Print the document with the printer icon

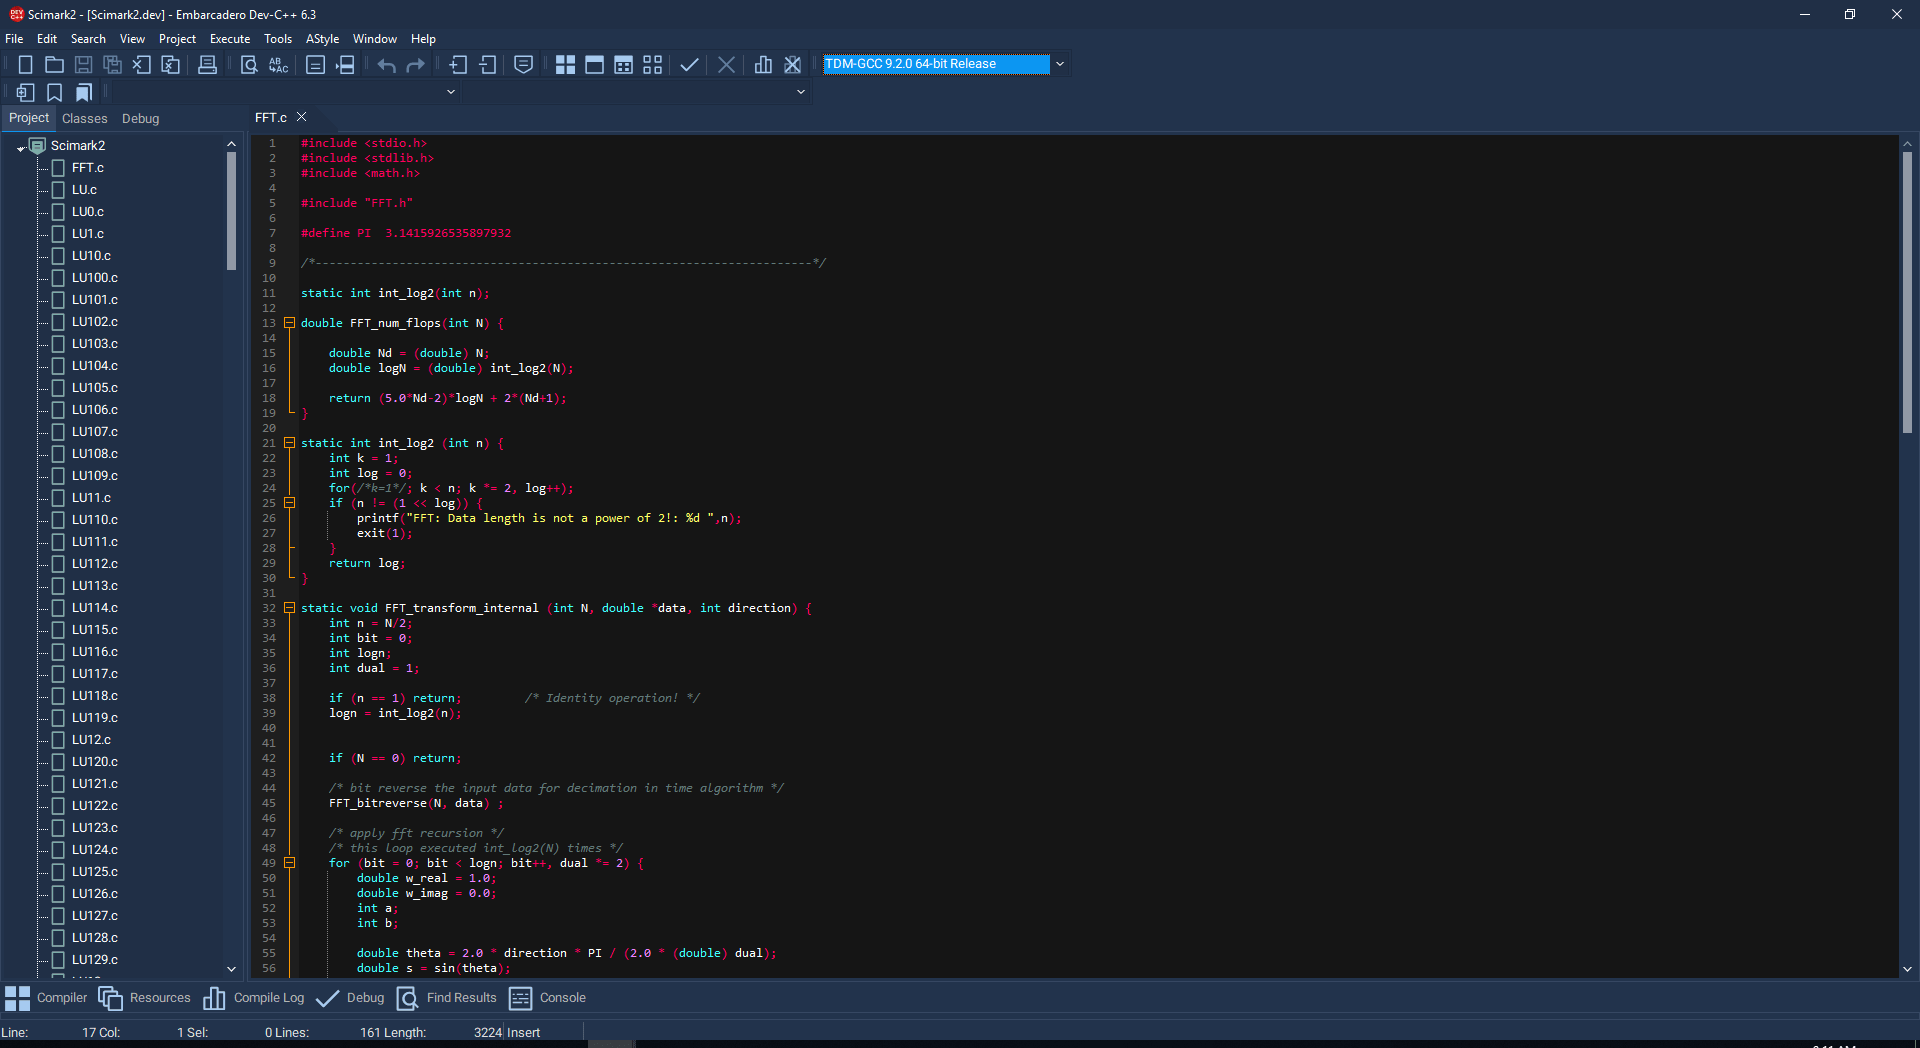(207, 64)
